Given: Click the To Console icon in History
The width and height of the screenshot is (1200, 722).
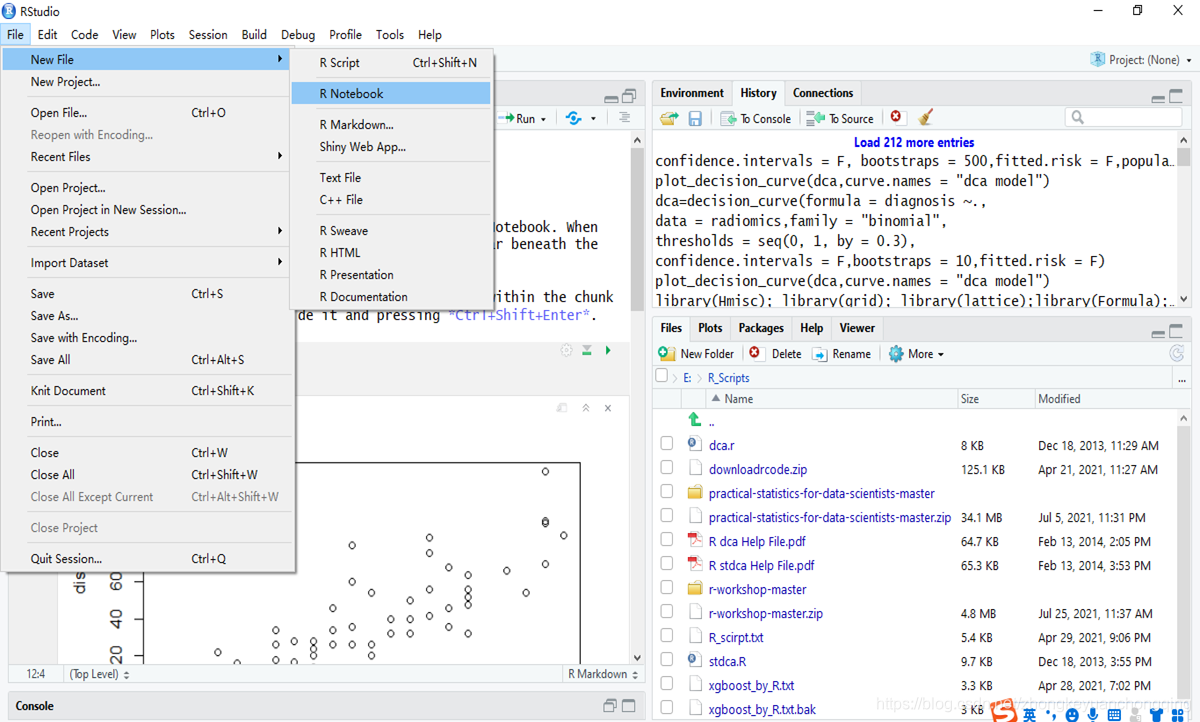Looking at the screenshot, I should click(x=729, y=118).
